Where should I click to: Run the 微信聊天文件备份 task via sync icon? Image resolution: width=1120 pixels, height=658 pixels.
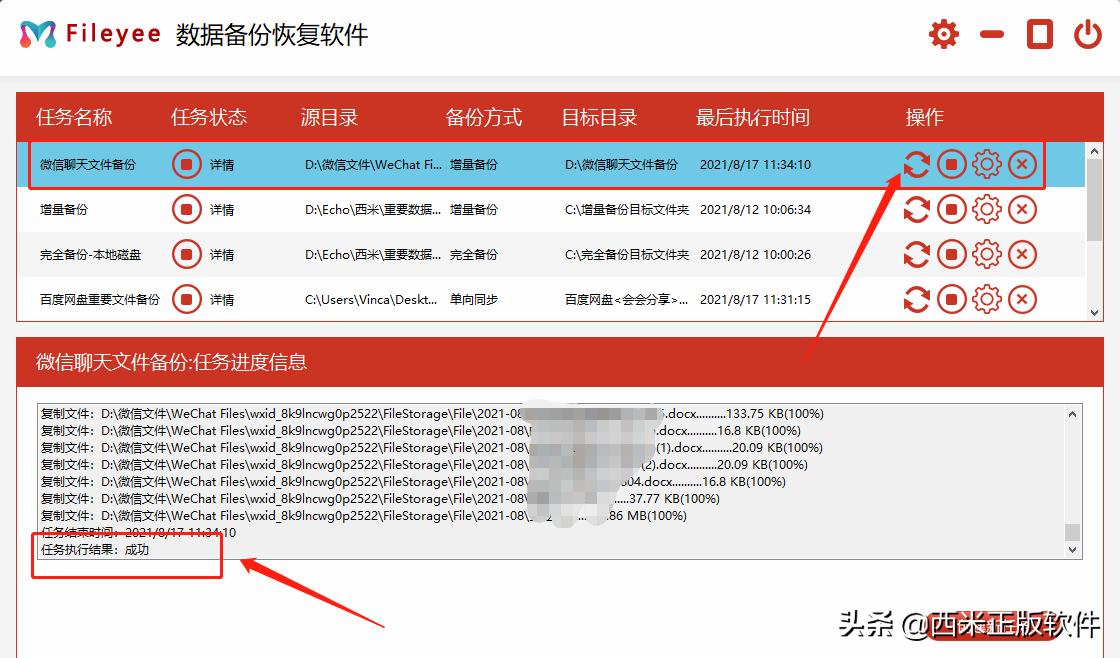point(916,164)
